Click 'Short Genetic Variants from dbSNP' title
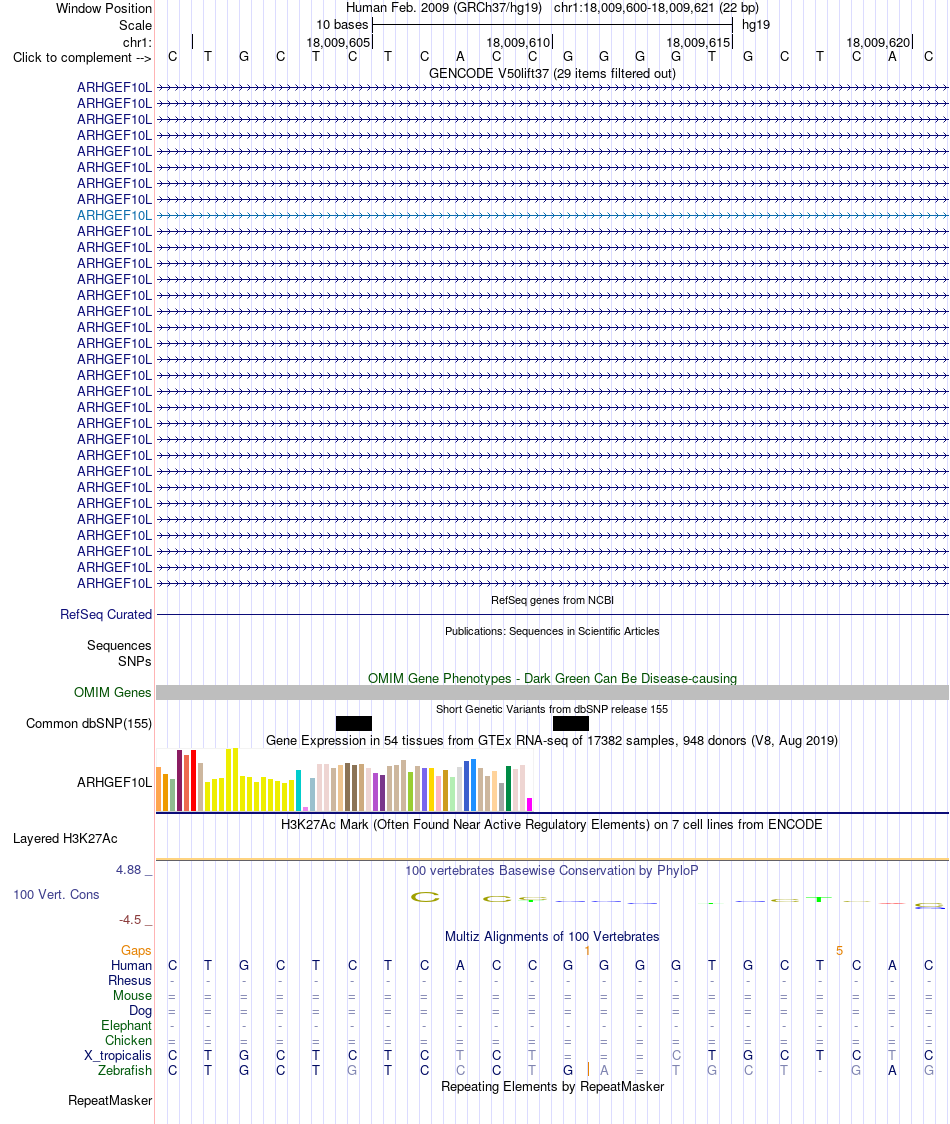The image size is (950, 1124). 552,709
